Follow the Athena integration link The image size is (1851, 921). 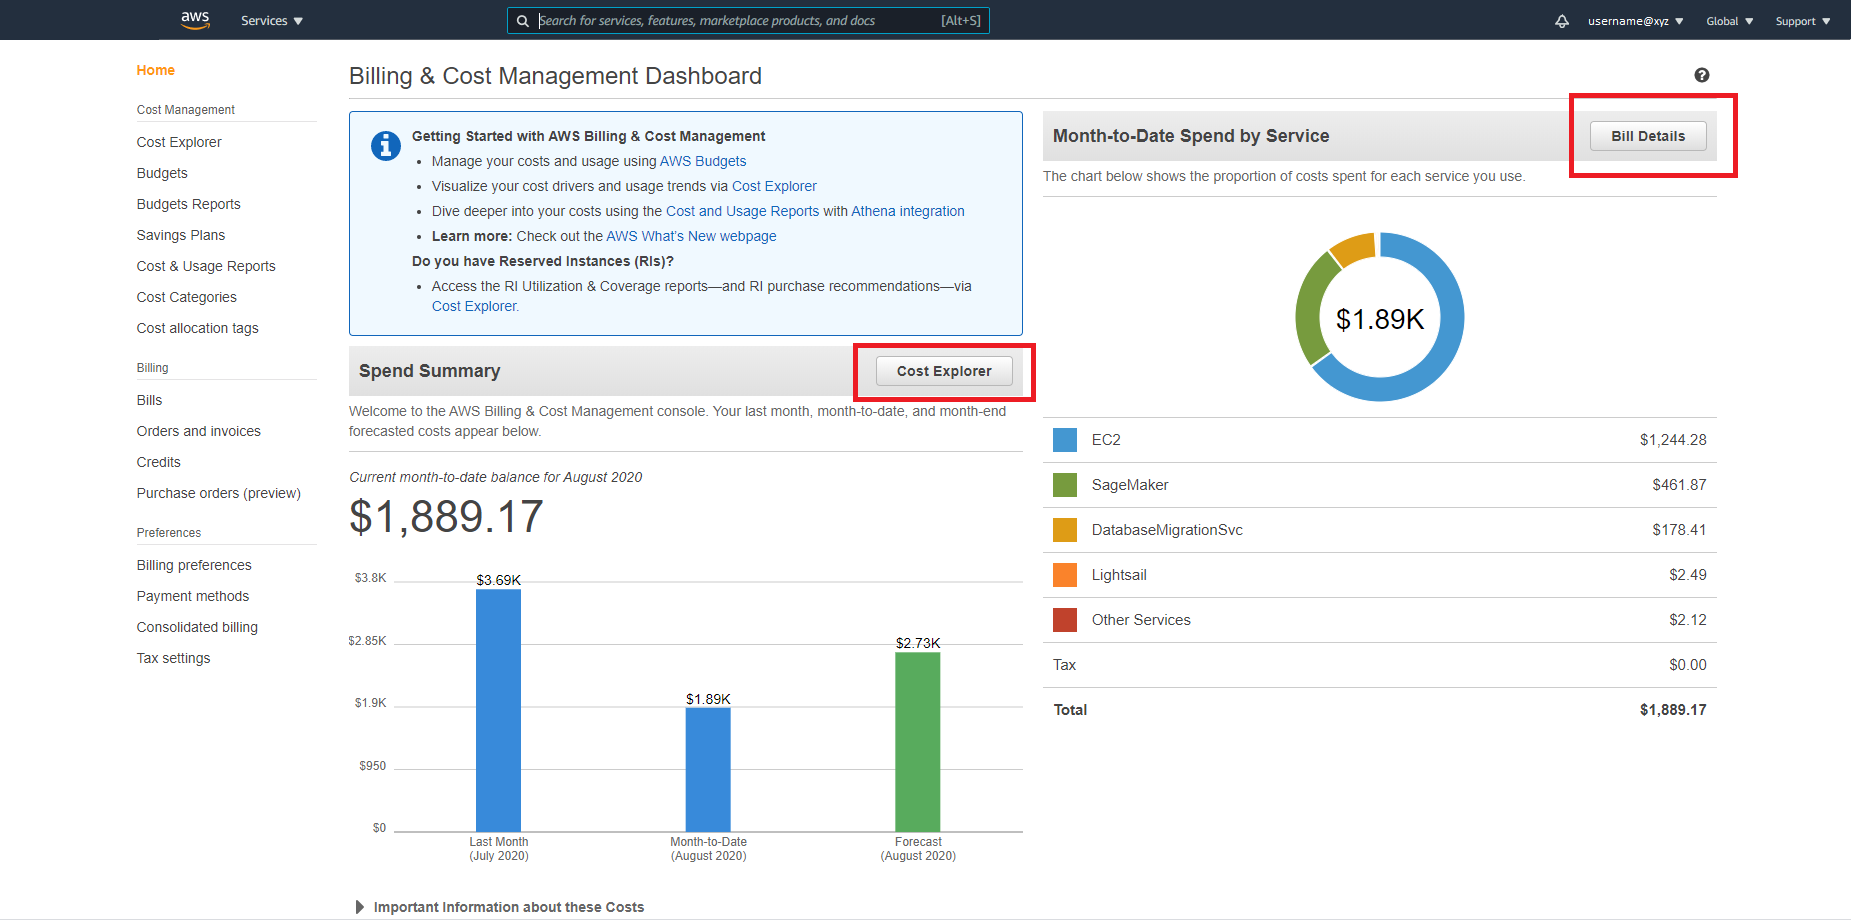pyautogui.click(x=908, y=211)
